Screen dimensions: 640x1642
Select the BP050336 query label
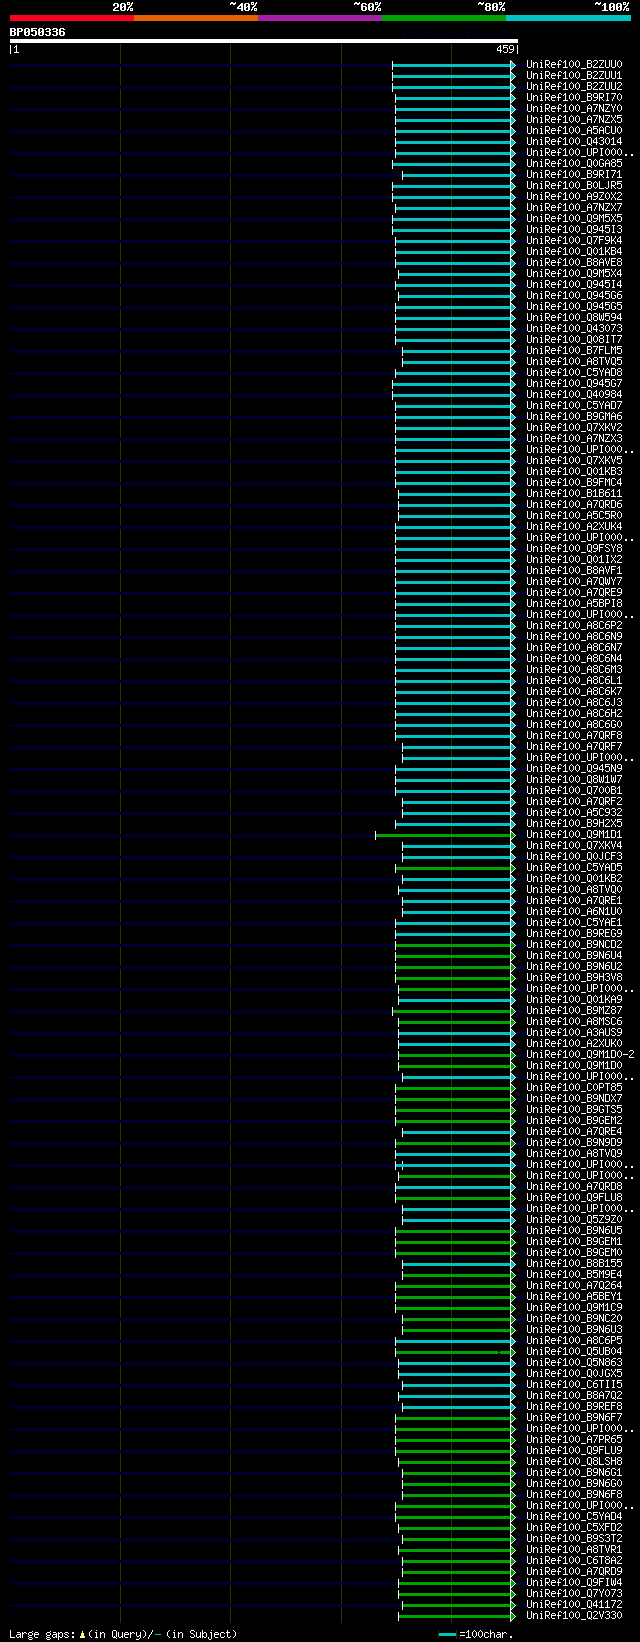tap(38, 32)
